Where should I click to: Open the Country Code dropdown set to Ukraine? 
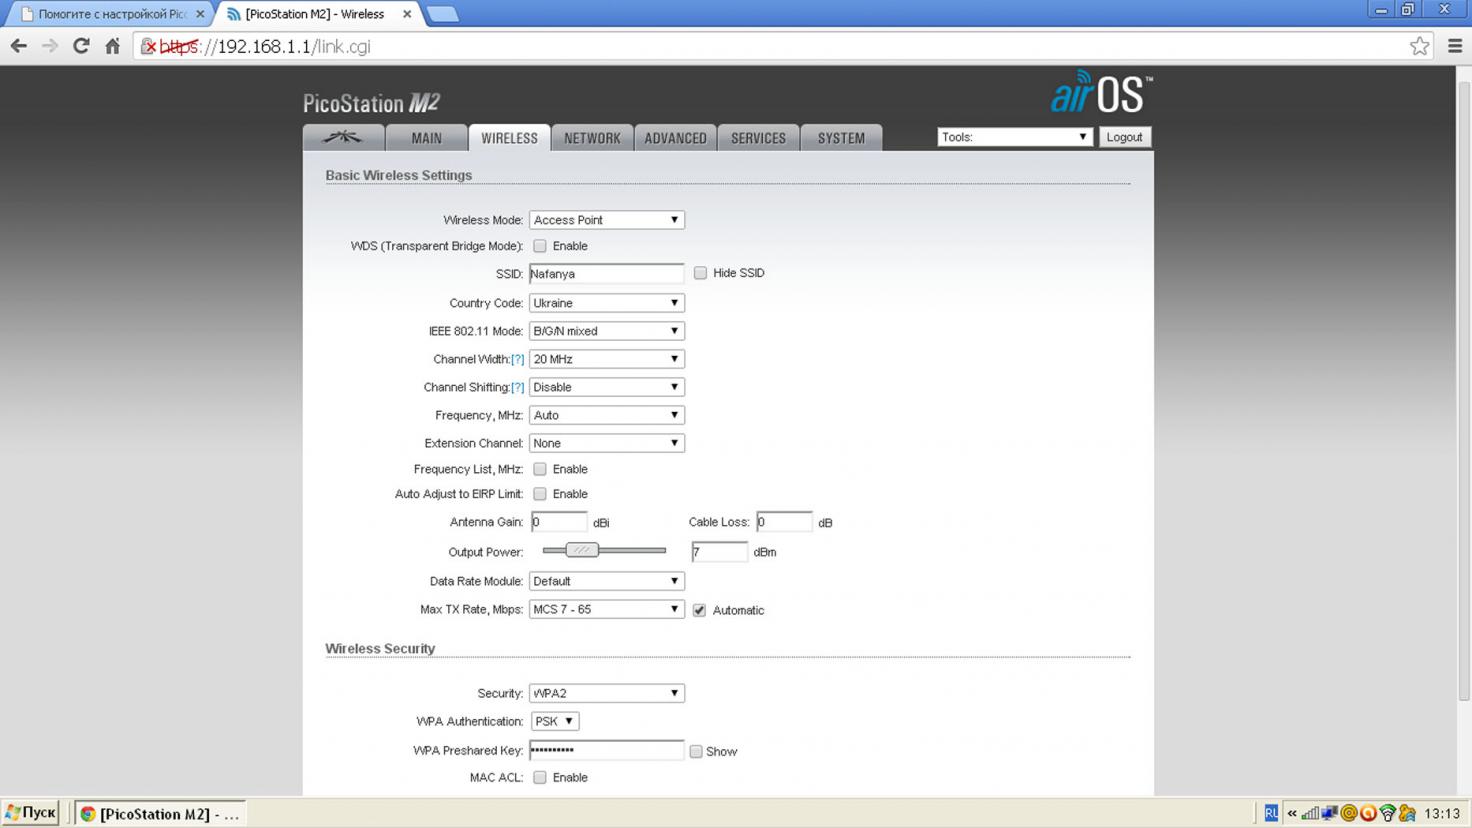[x=606, y=303]
